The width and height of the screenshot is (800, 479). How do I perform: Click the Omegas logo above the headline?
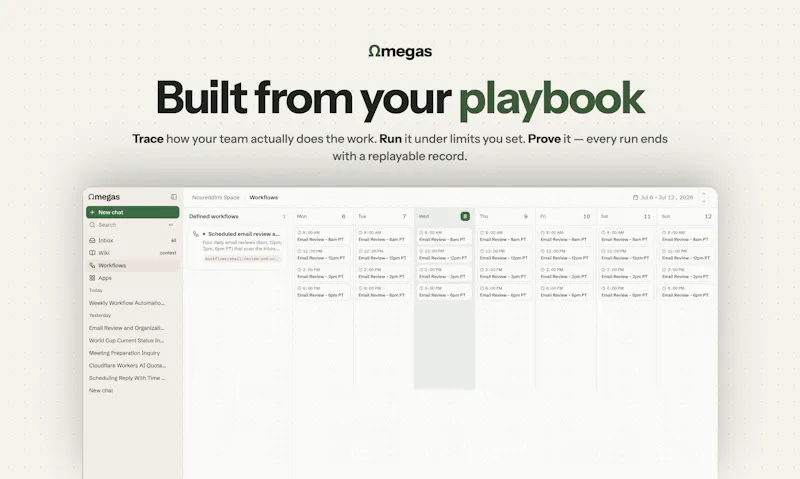click(x=400, y=52)
